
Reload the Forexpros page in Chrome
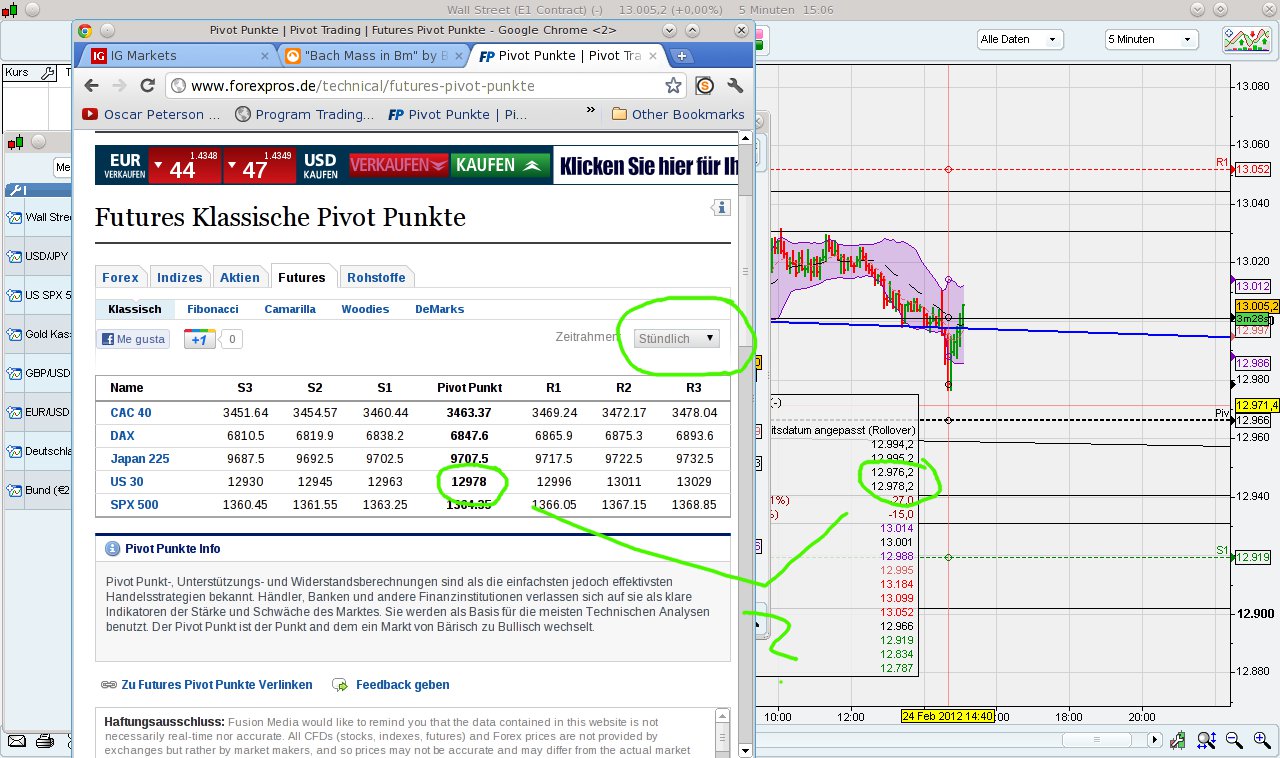tap(146, 87)
